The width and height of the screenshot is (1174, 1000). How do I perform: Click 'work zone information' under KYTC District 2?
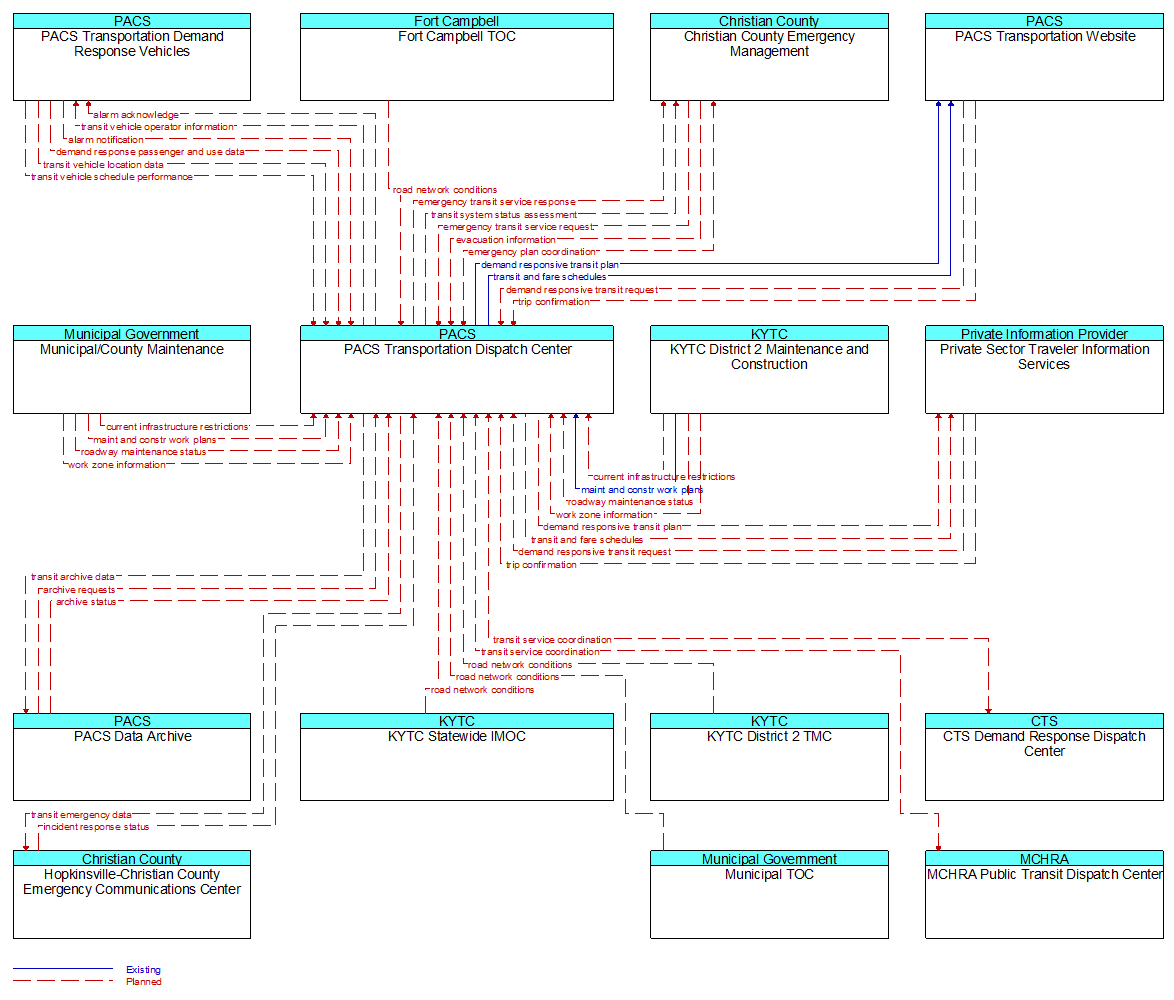click(604, 515)
